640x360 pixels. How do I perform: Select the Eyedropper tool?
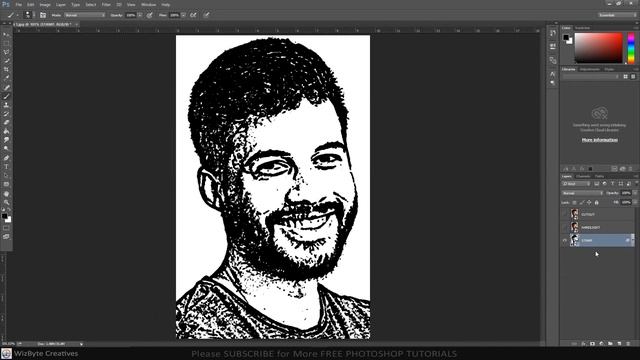point(6,78)
